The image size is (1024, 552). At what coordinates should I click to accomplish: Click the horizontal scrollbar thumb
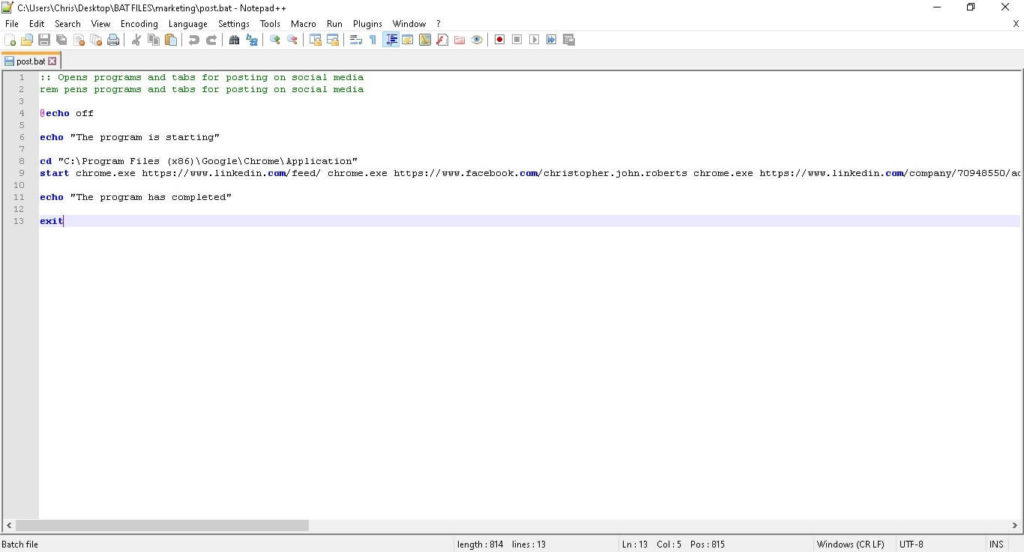pyautogui.click(x=162, y=525)
